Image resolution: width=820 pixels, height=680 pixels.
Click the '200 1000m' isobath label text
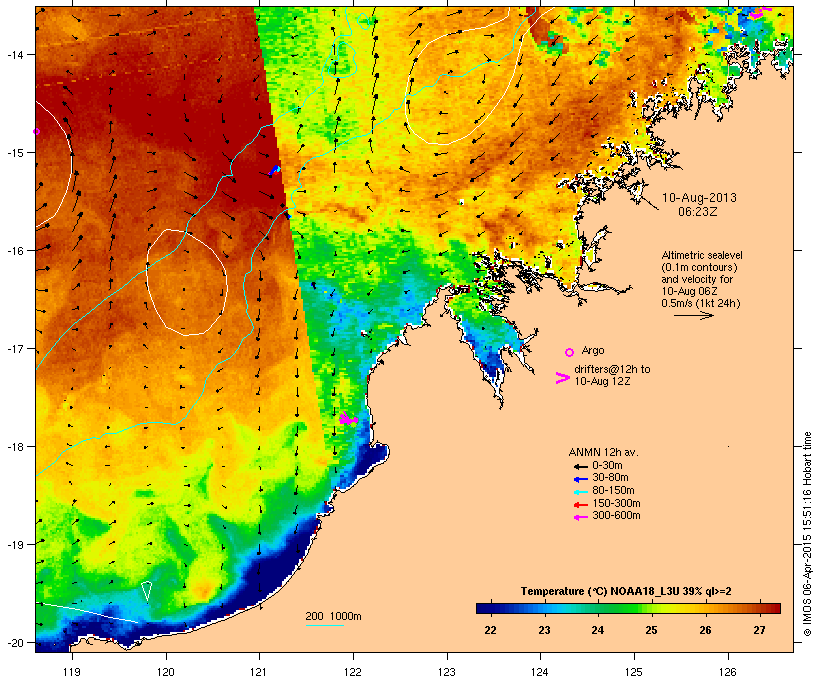(x=333, y=616)
